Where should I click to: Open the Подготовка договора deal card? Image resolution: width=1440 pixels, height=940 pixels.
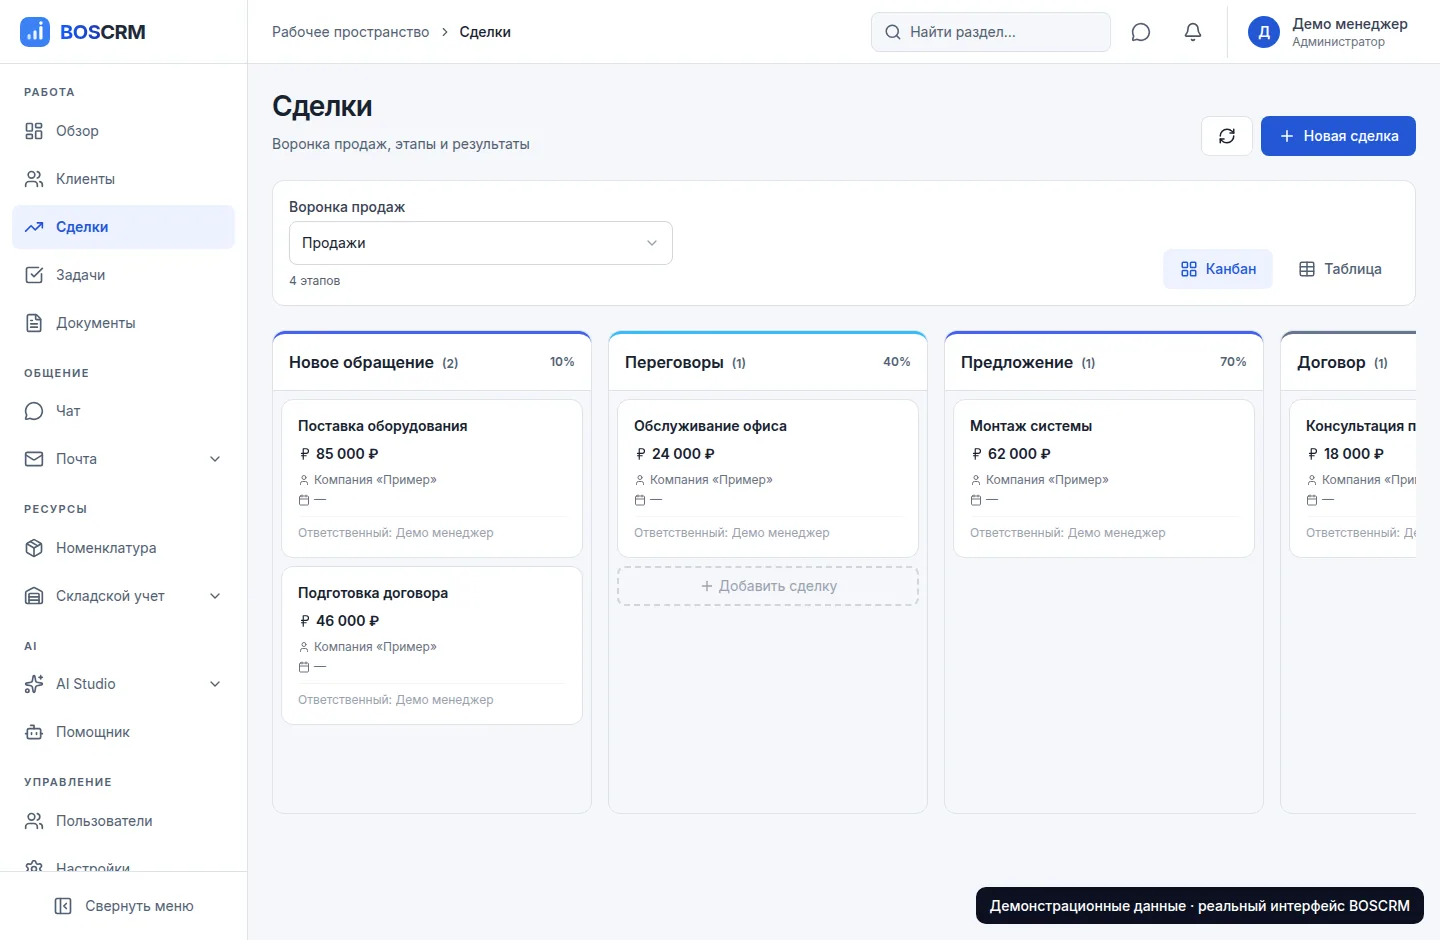(432, 645)
